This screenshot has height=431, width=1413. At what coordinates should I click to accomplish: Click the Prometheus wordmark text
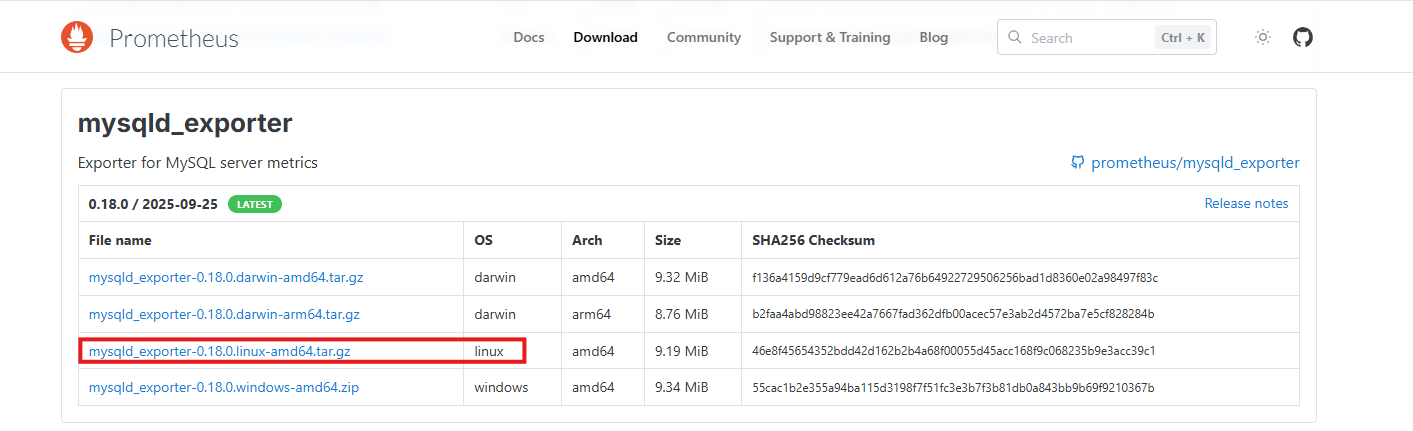coord(174,38)
